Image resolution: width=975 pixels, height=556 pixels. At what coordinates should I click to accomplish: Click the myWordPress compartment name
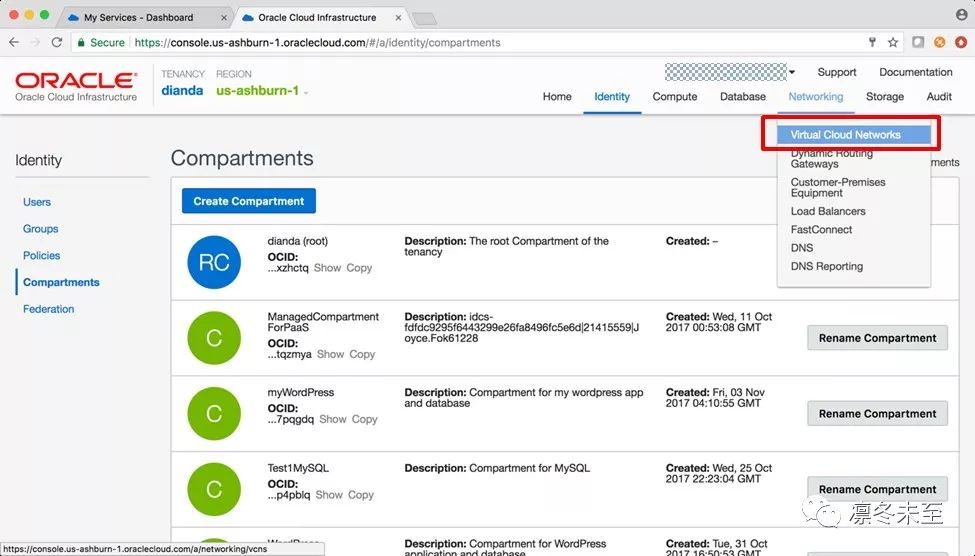pyautogui.click(x=301, y=392)
